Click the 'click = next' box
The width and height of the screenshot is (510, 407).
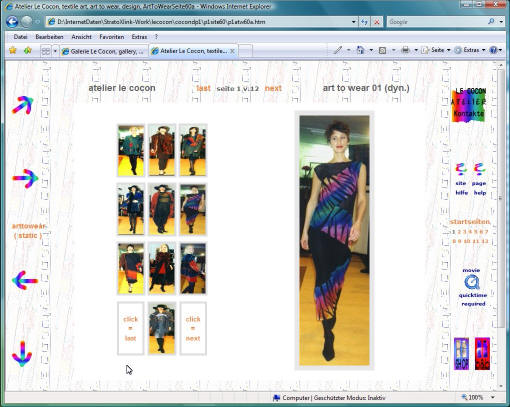[x=193, y=328]
